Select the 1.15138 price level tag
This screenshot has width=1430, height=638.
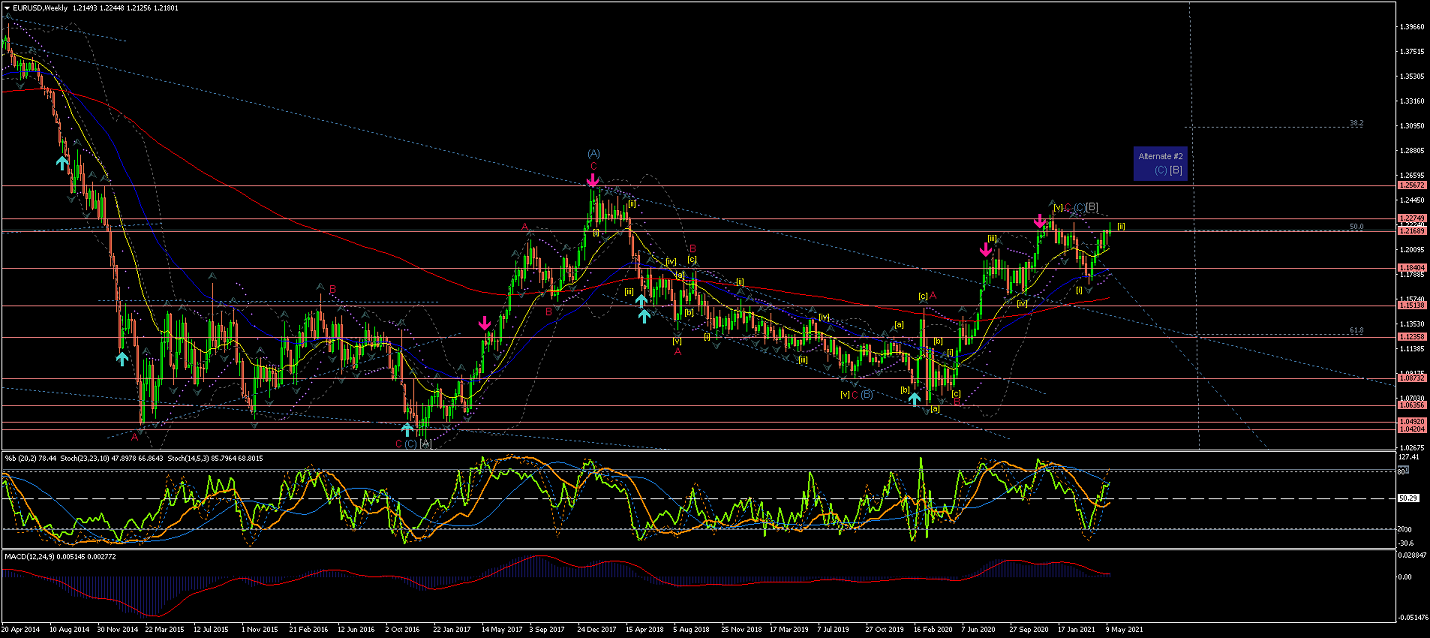point(1410,306)
